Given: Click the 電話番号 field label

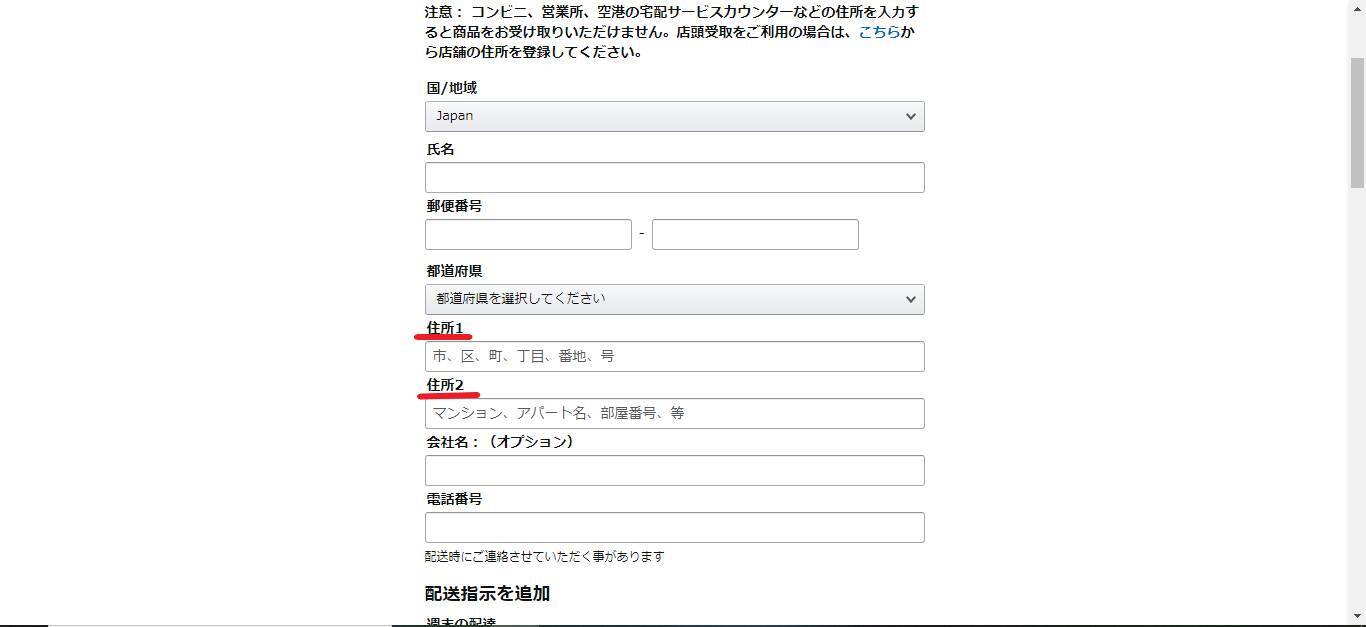Looking at the screenshot, I should (454, 499).
